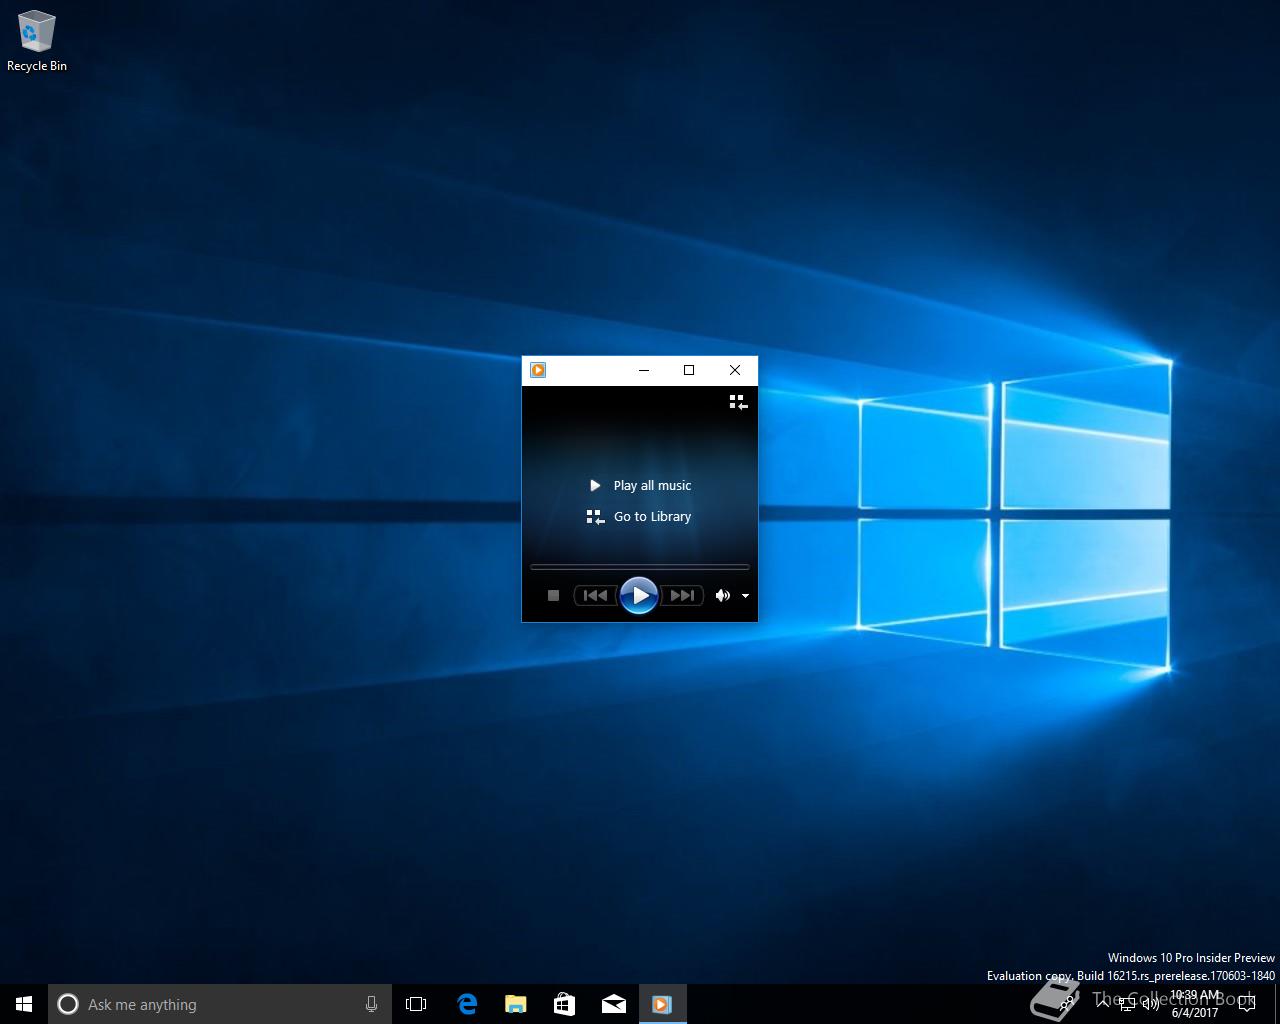The height and width of the screenshot is (1024, 1280).
Task: Select Play all music
Action: 640,485
